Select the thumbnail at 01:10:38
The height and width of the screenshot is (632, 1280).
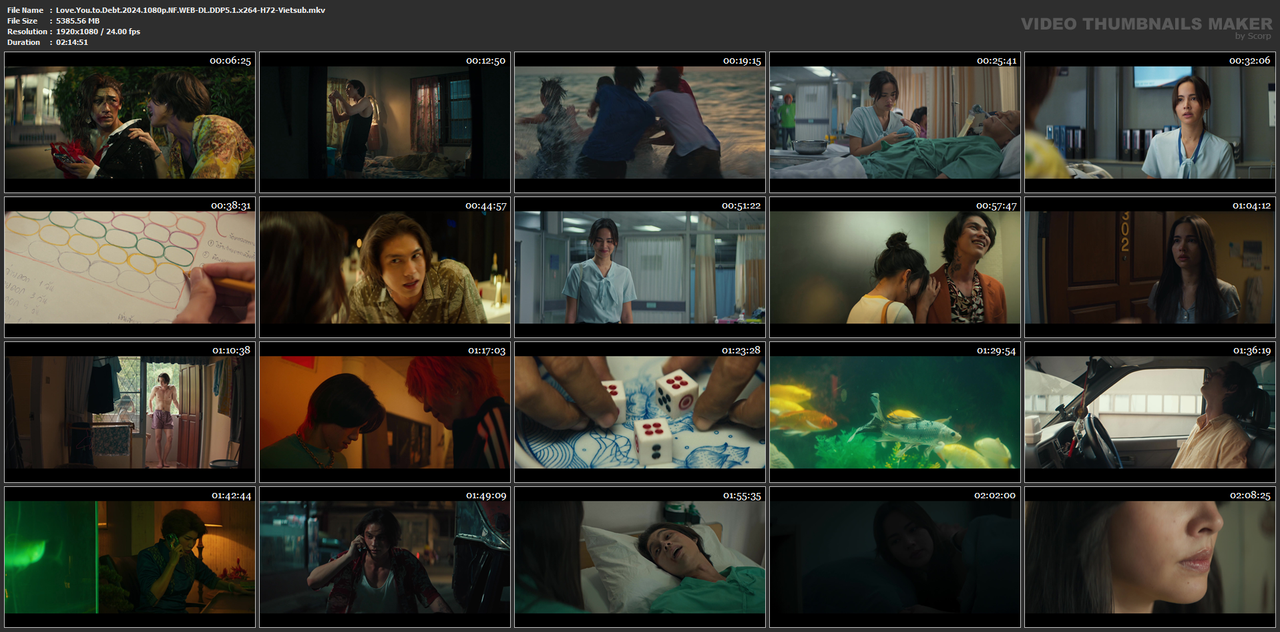tap(130, 412)
